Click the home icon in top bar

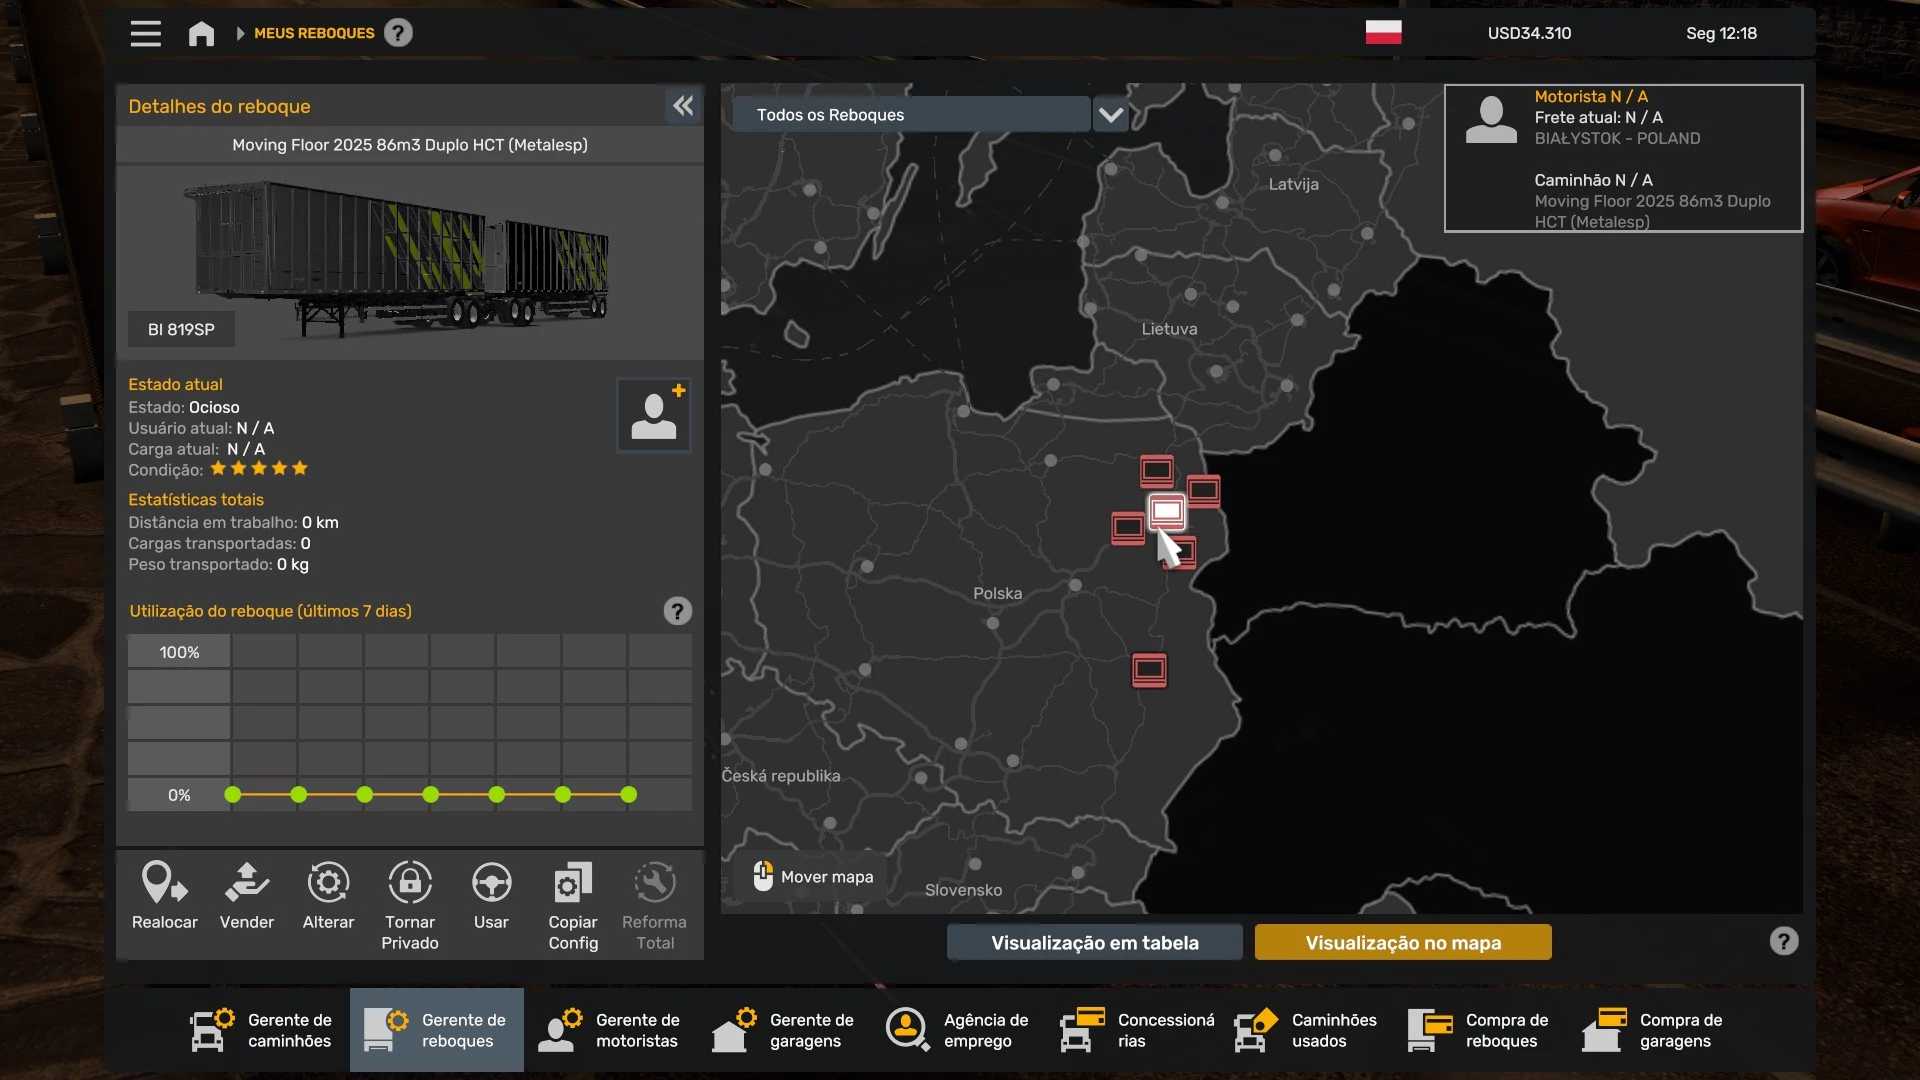[201, 34]
